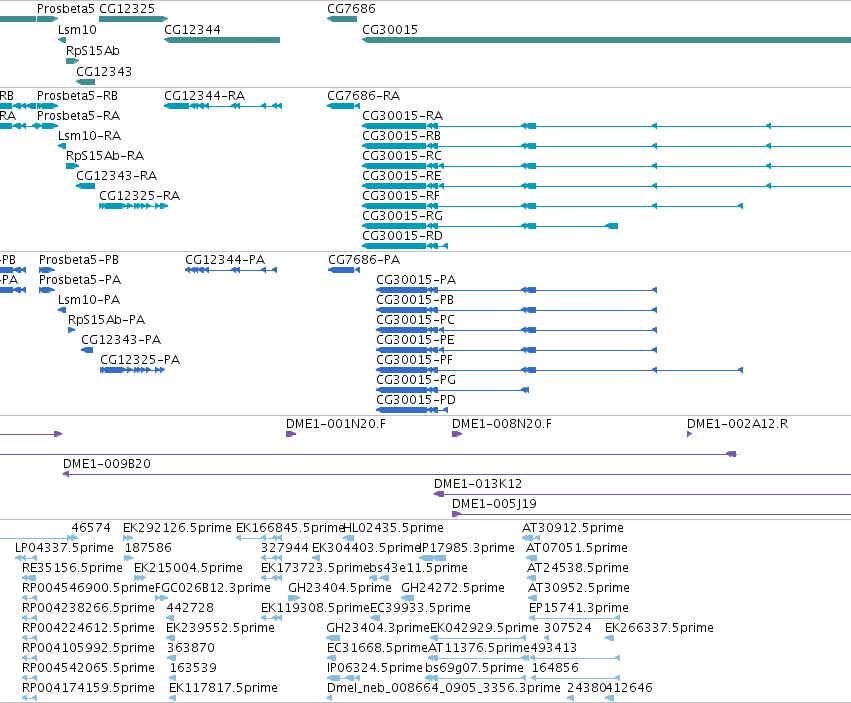851x703 pixels.
Task: Select the CG12325 gene label
Action: [x=127, y=9]
